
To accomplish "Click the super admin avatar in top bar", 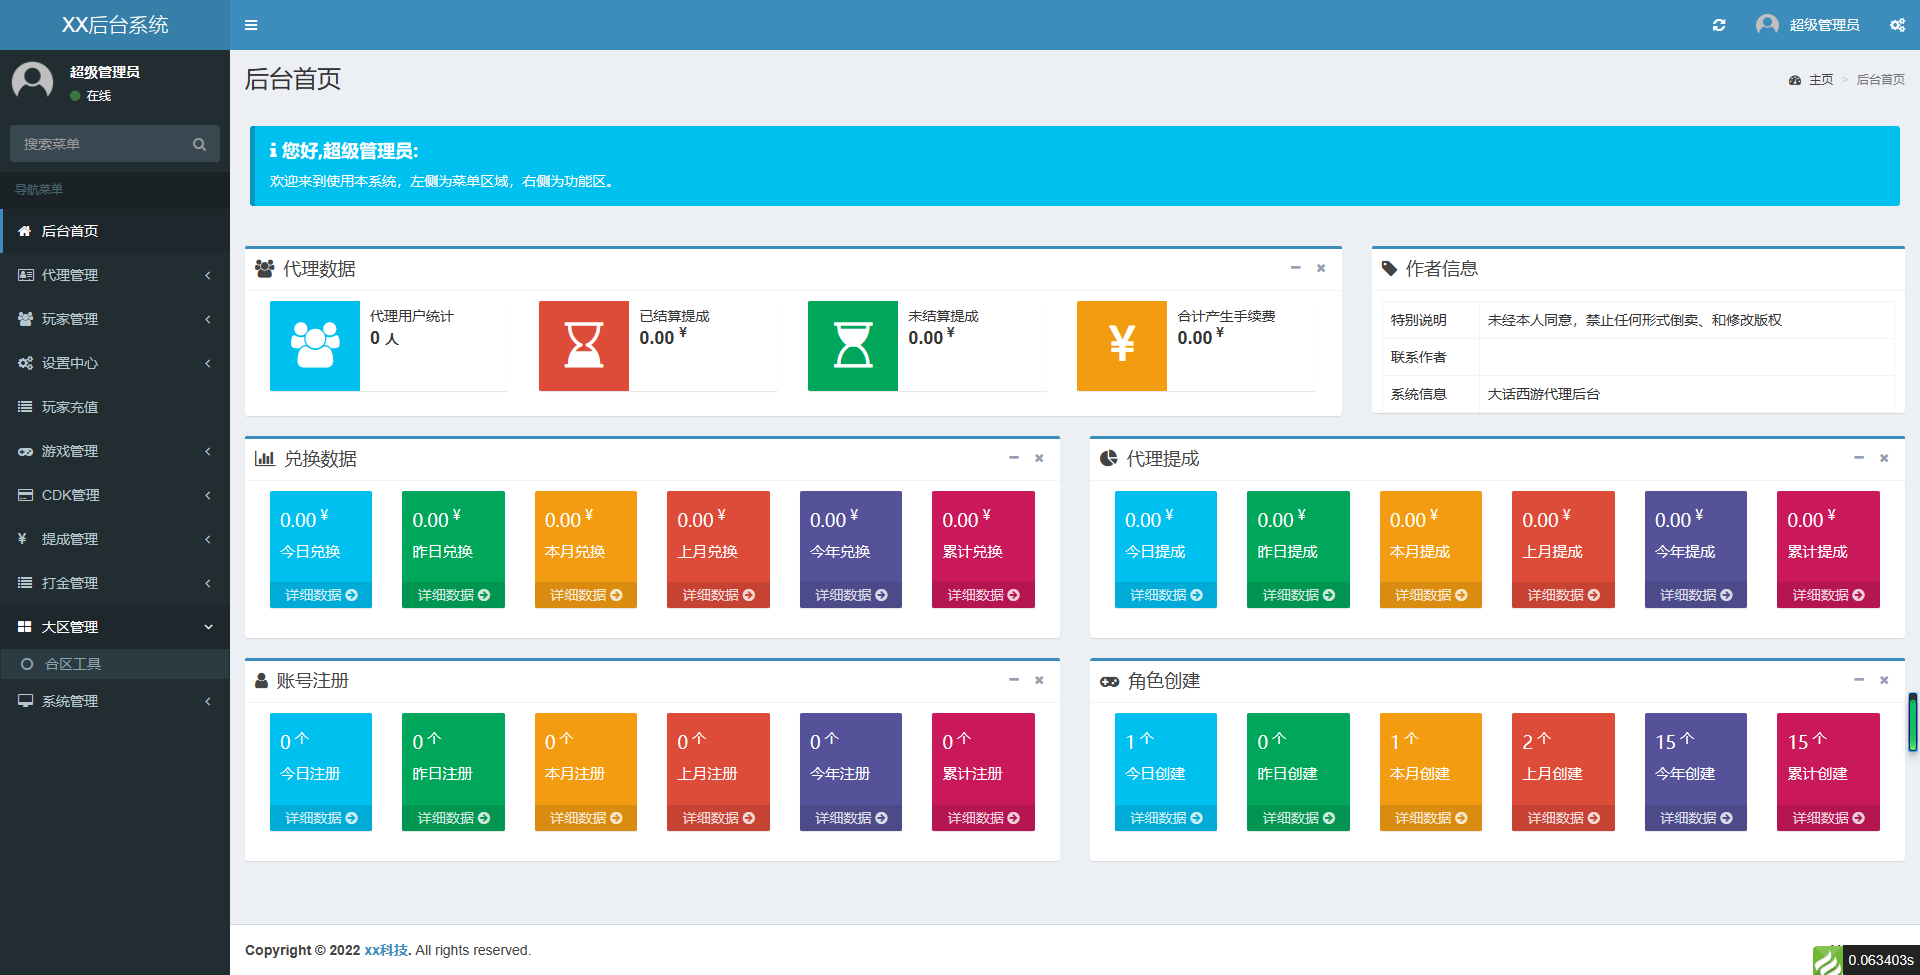I will click(x=1767, y=25).
